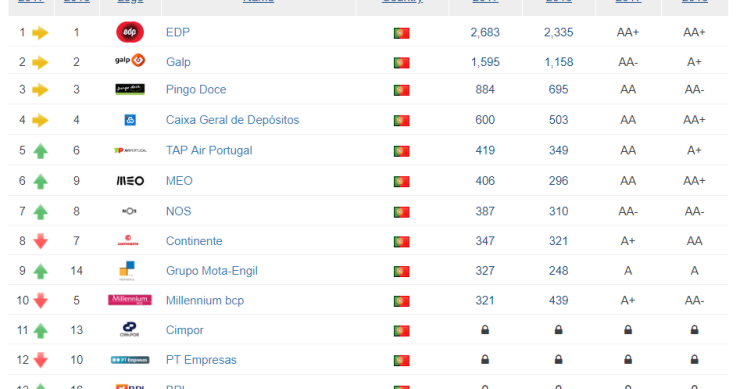The image size is (740, 389).
Task: Click the Galp logo icon
Action: pyautogui.click(x=130, y=60)
